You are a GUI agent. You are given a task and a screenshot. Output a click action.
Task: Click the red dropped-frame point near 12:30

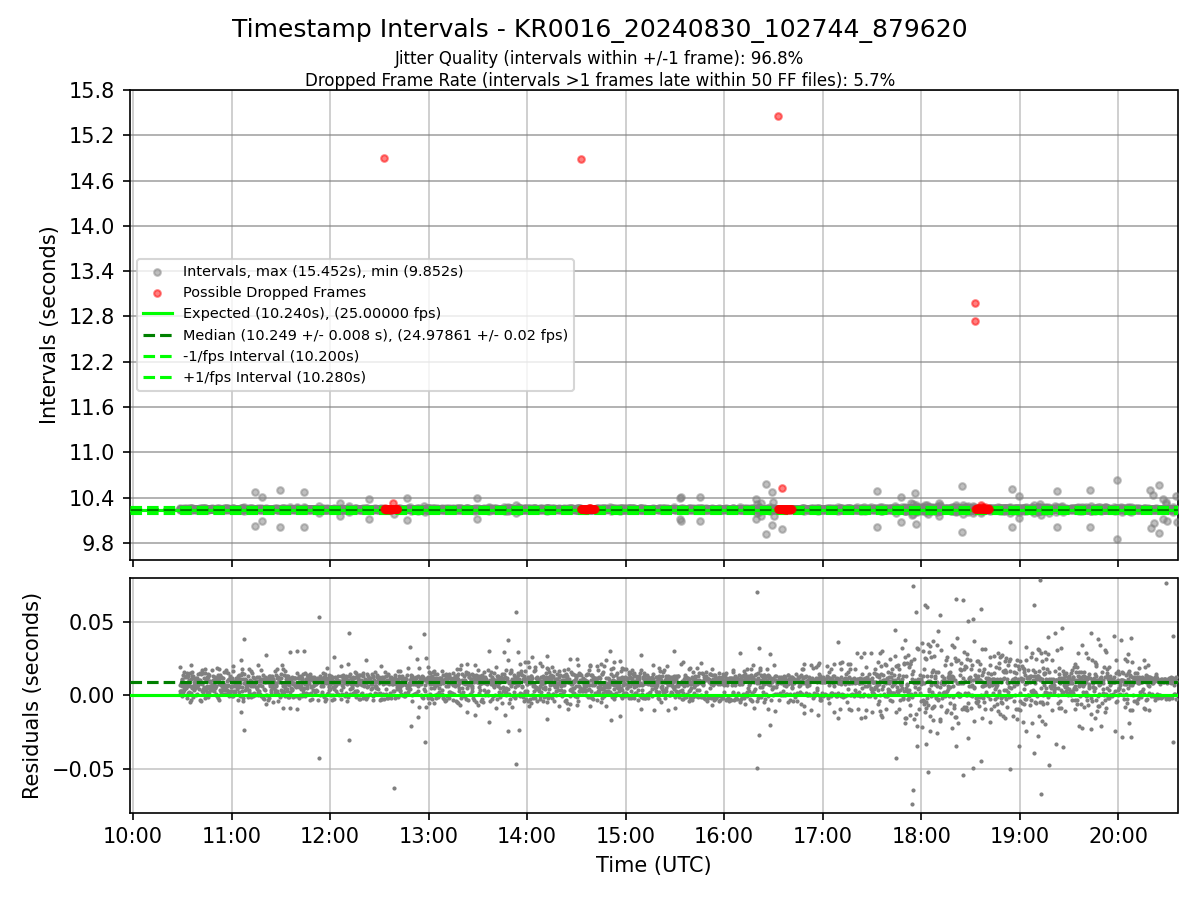[x=384, y=158]
